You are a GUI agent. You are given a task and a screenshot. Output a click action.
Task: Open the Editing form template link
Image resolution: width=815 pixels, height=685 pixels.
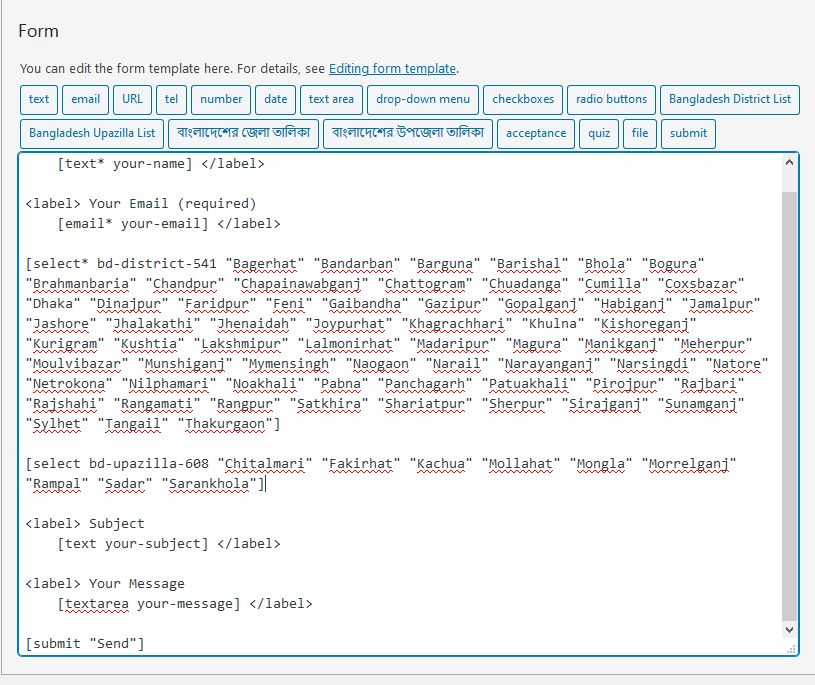[392, 69]
